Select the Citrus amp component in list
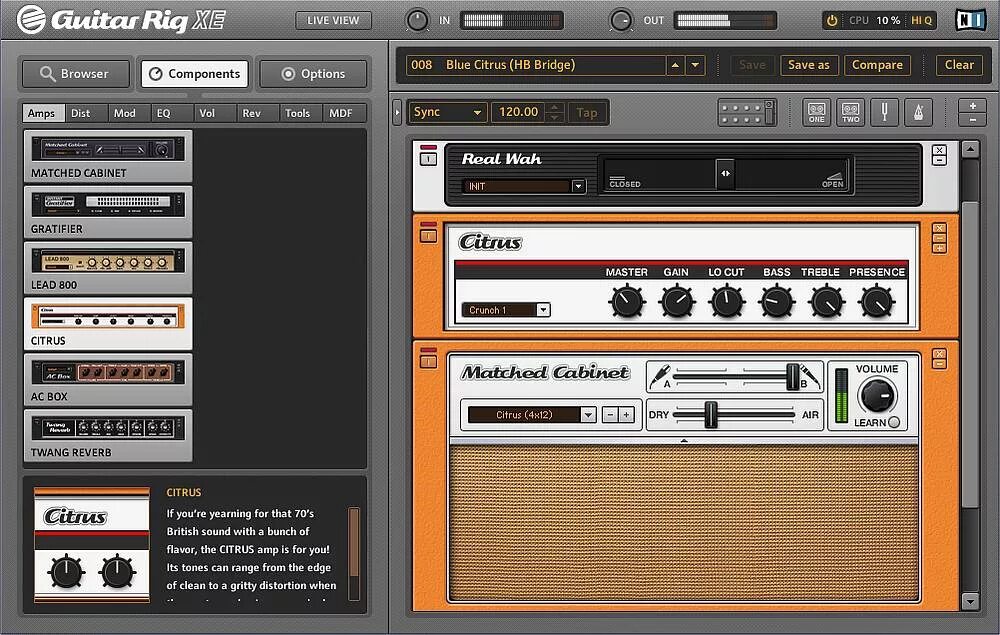 point(108,323)
